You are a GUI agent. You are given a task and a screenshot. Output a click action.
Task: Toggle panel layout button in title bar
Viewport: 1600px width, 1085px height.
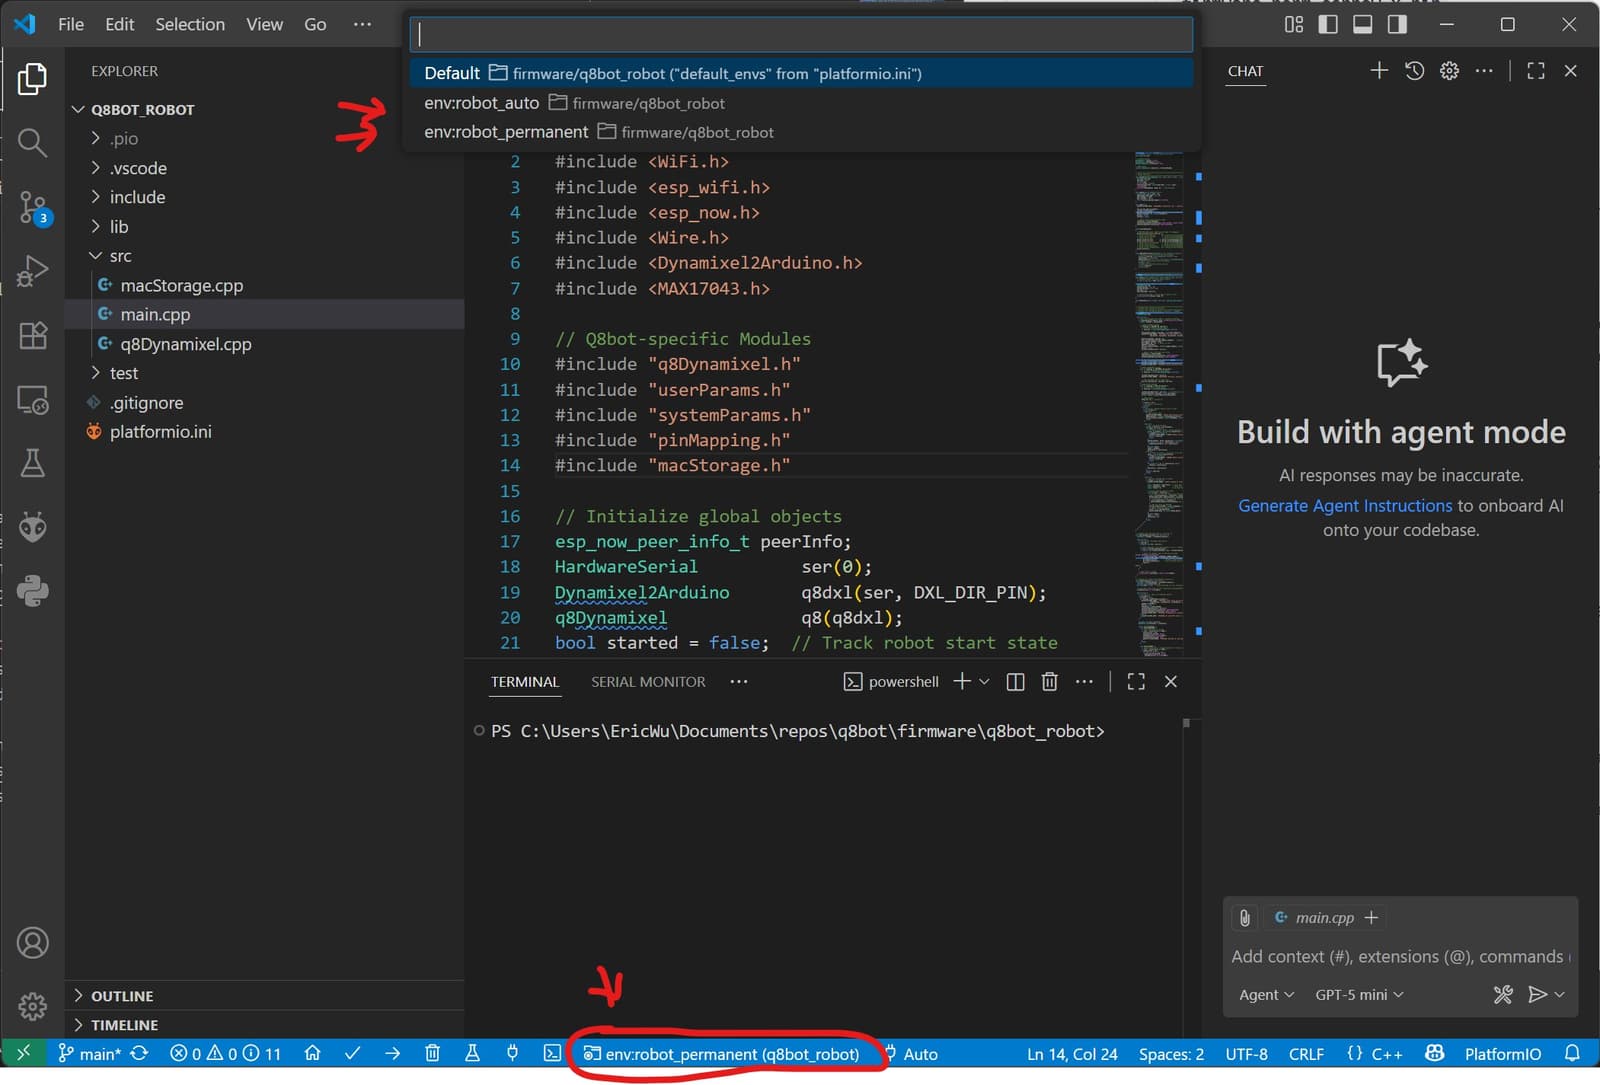pos(1362,24)
